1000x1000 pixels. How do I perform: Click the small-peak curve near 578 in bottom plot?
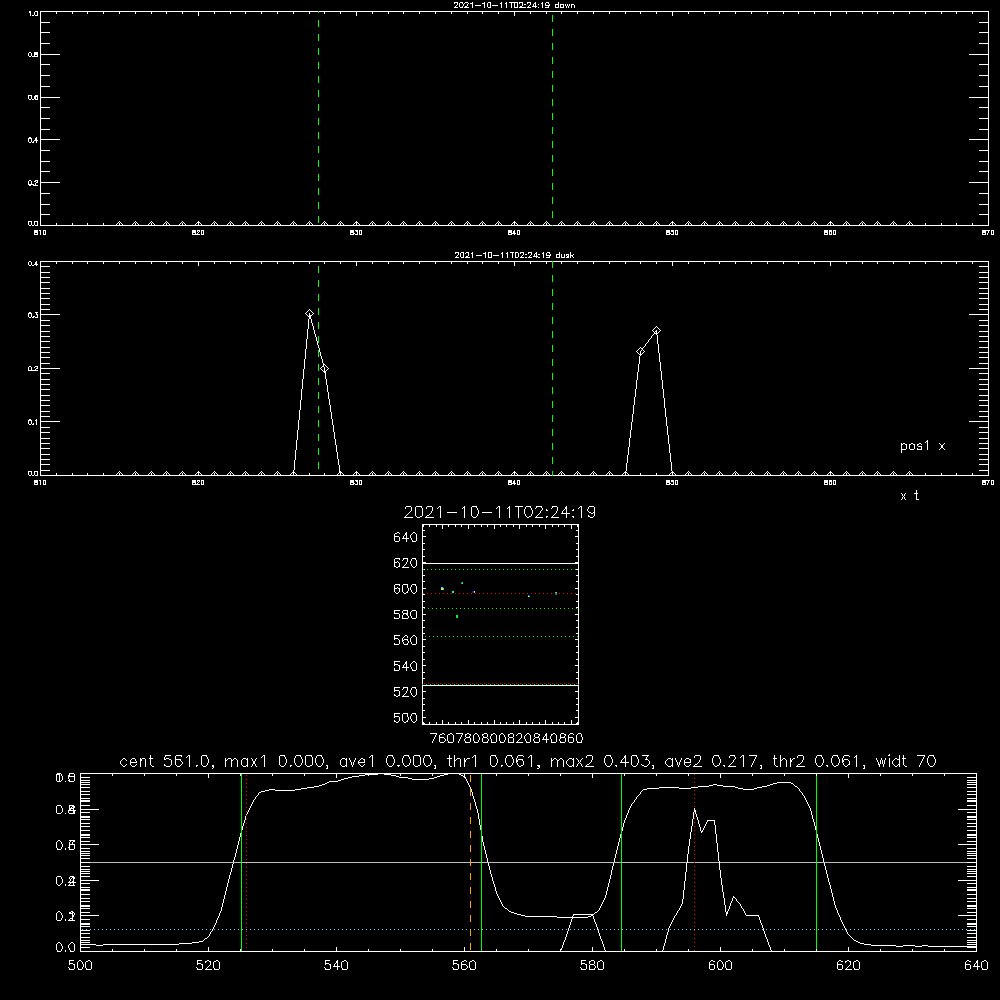(582, 915)
